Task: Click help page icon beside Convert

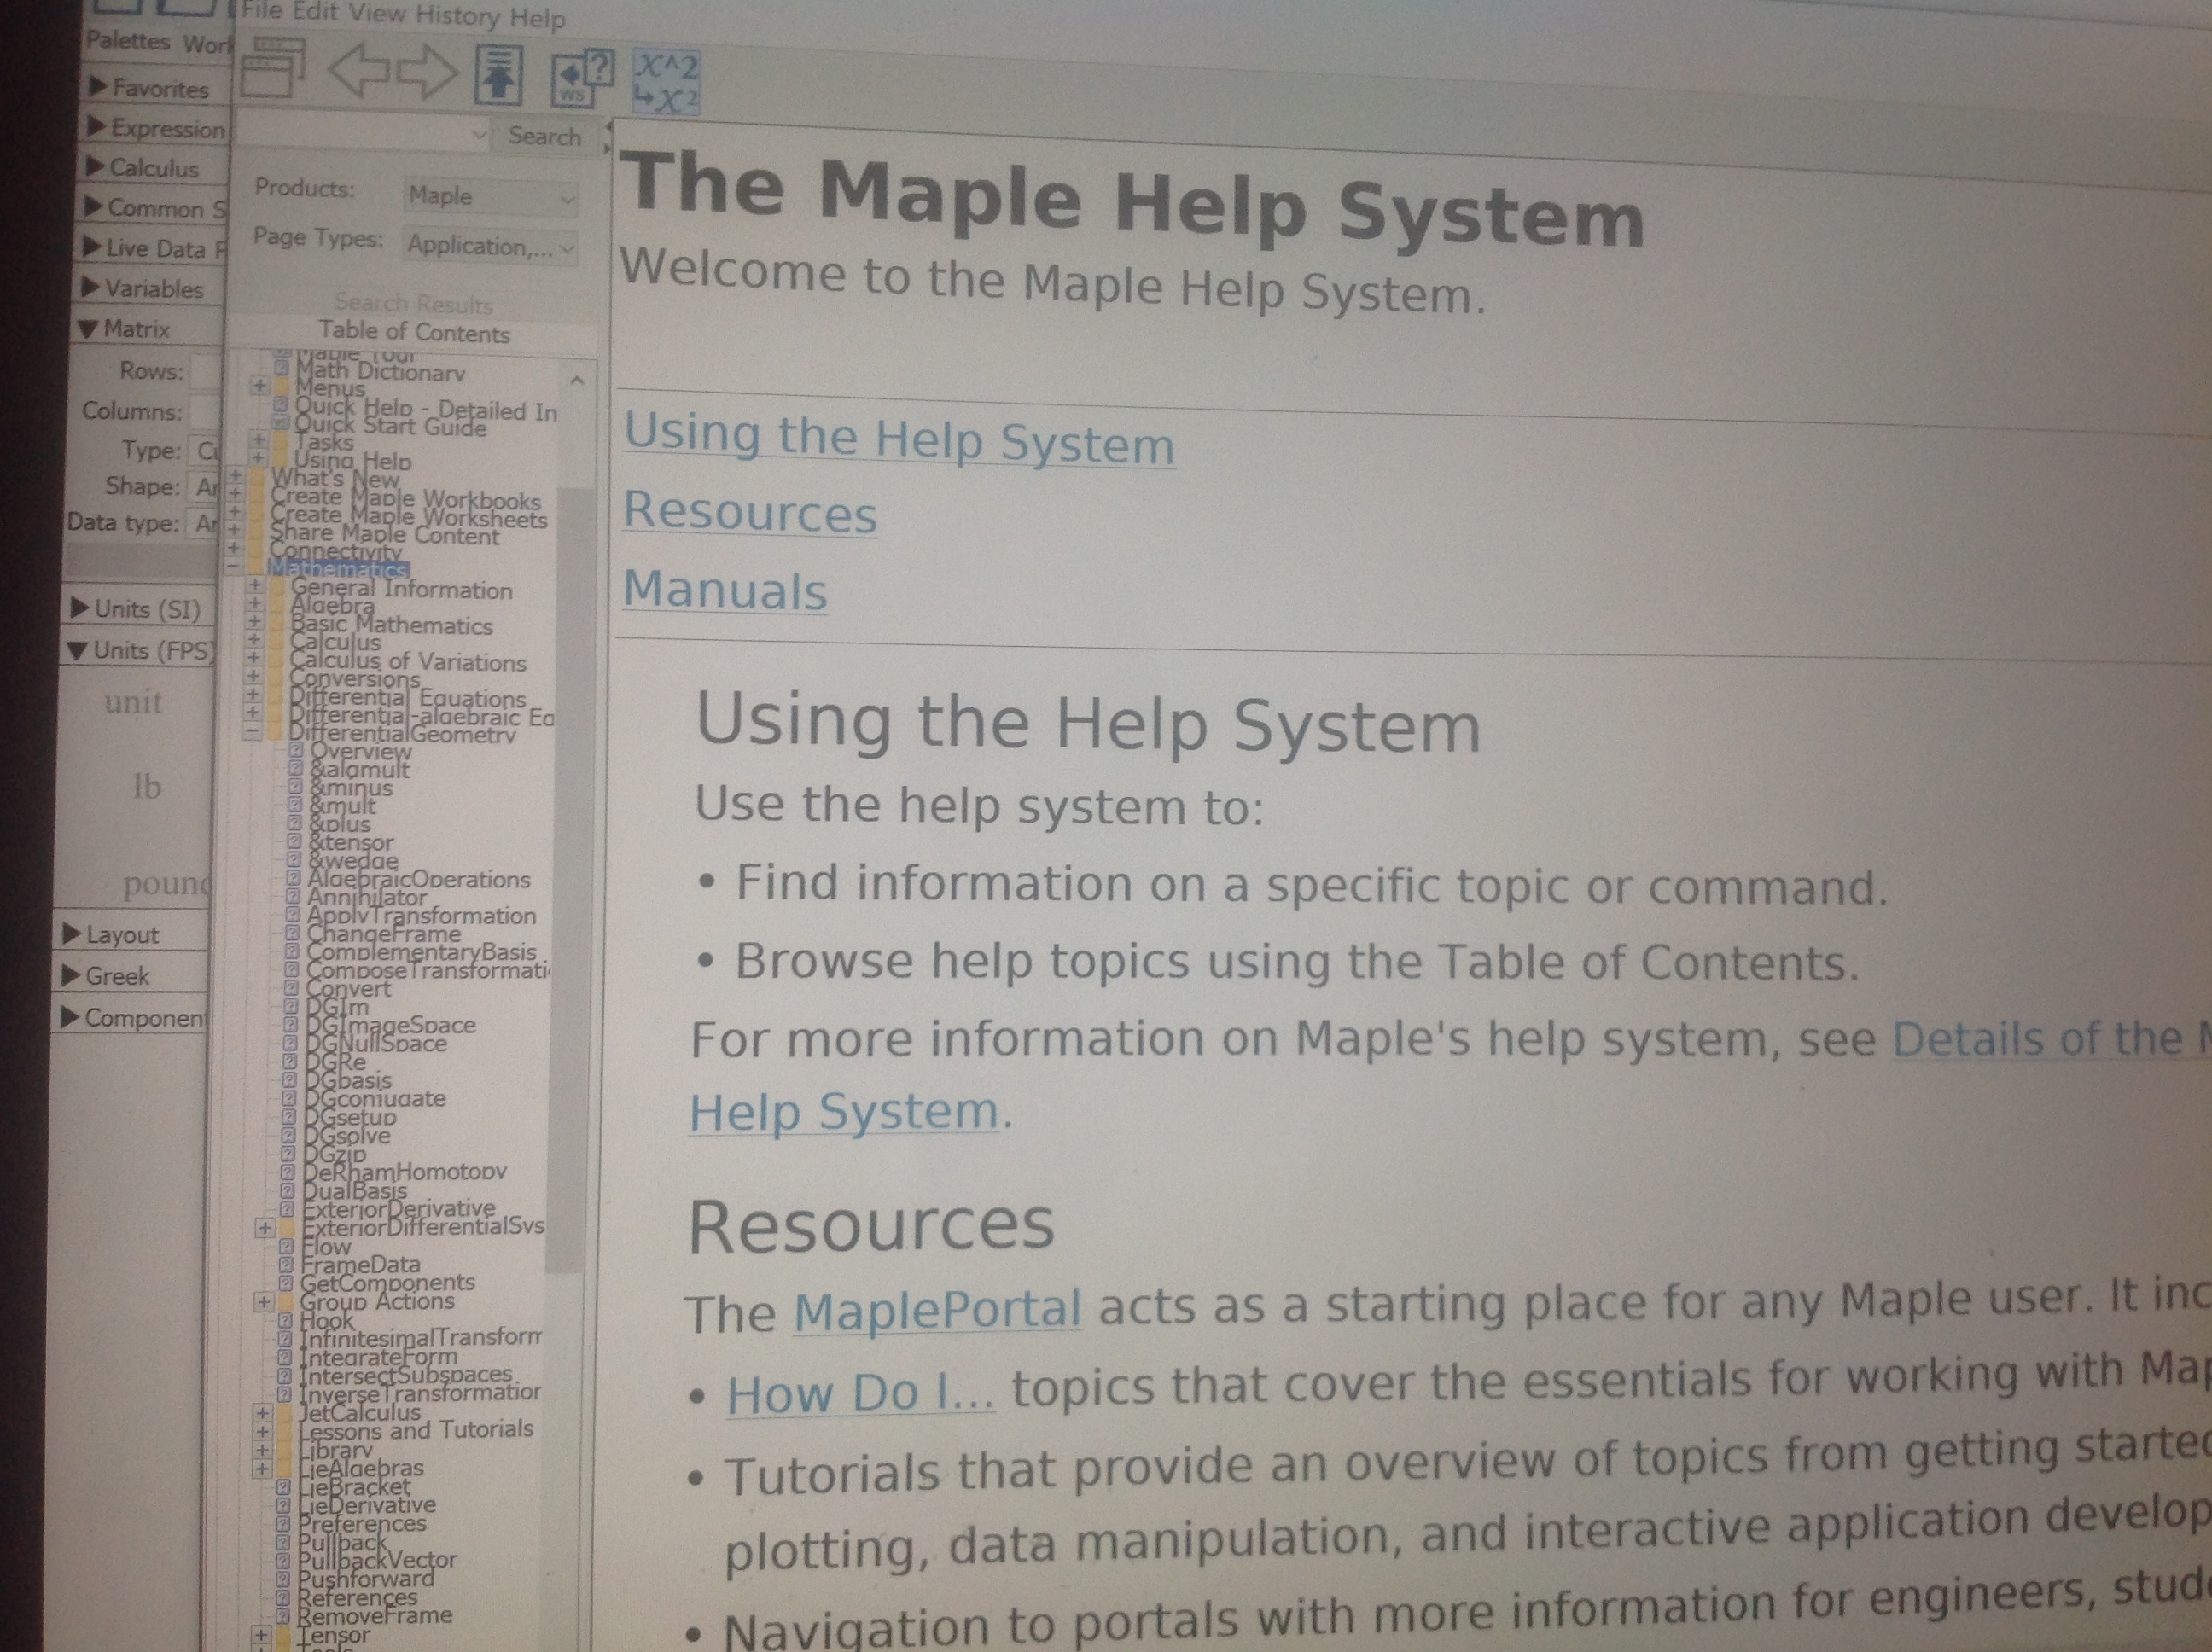Action: tap(292, 988)
